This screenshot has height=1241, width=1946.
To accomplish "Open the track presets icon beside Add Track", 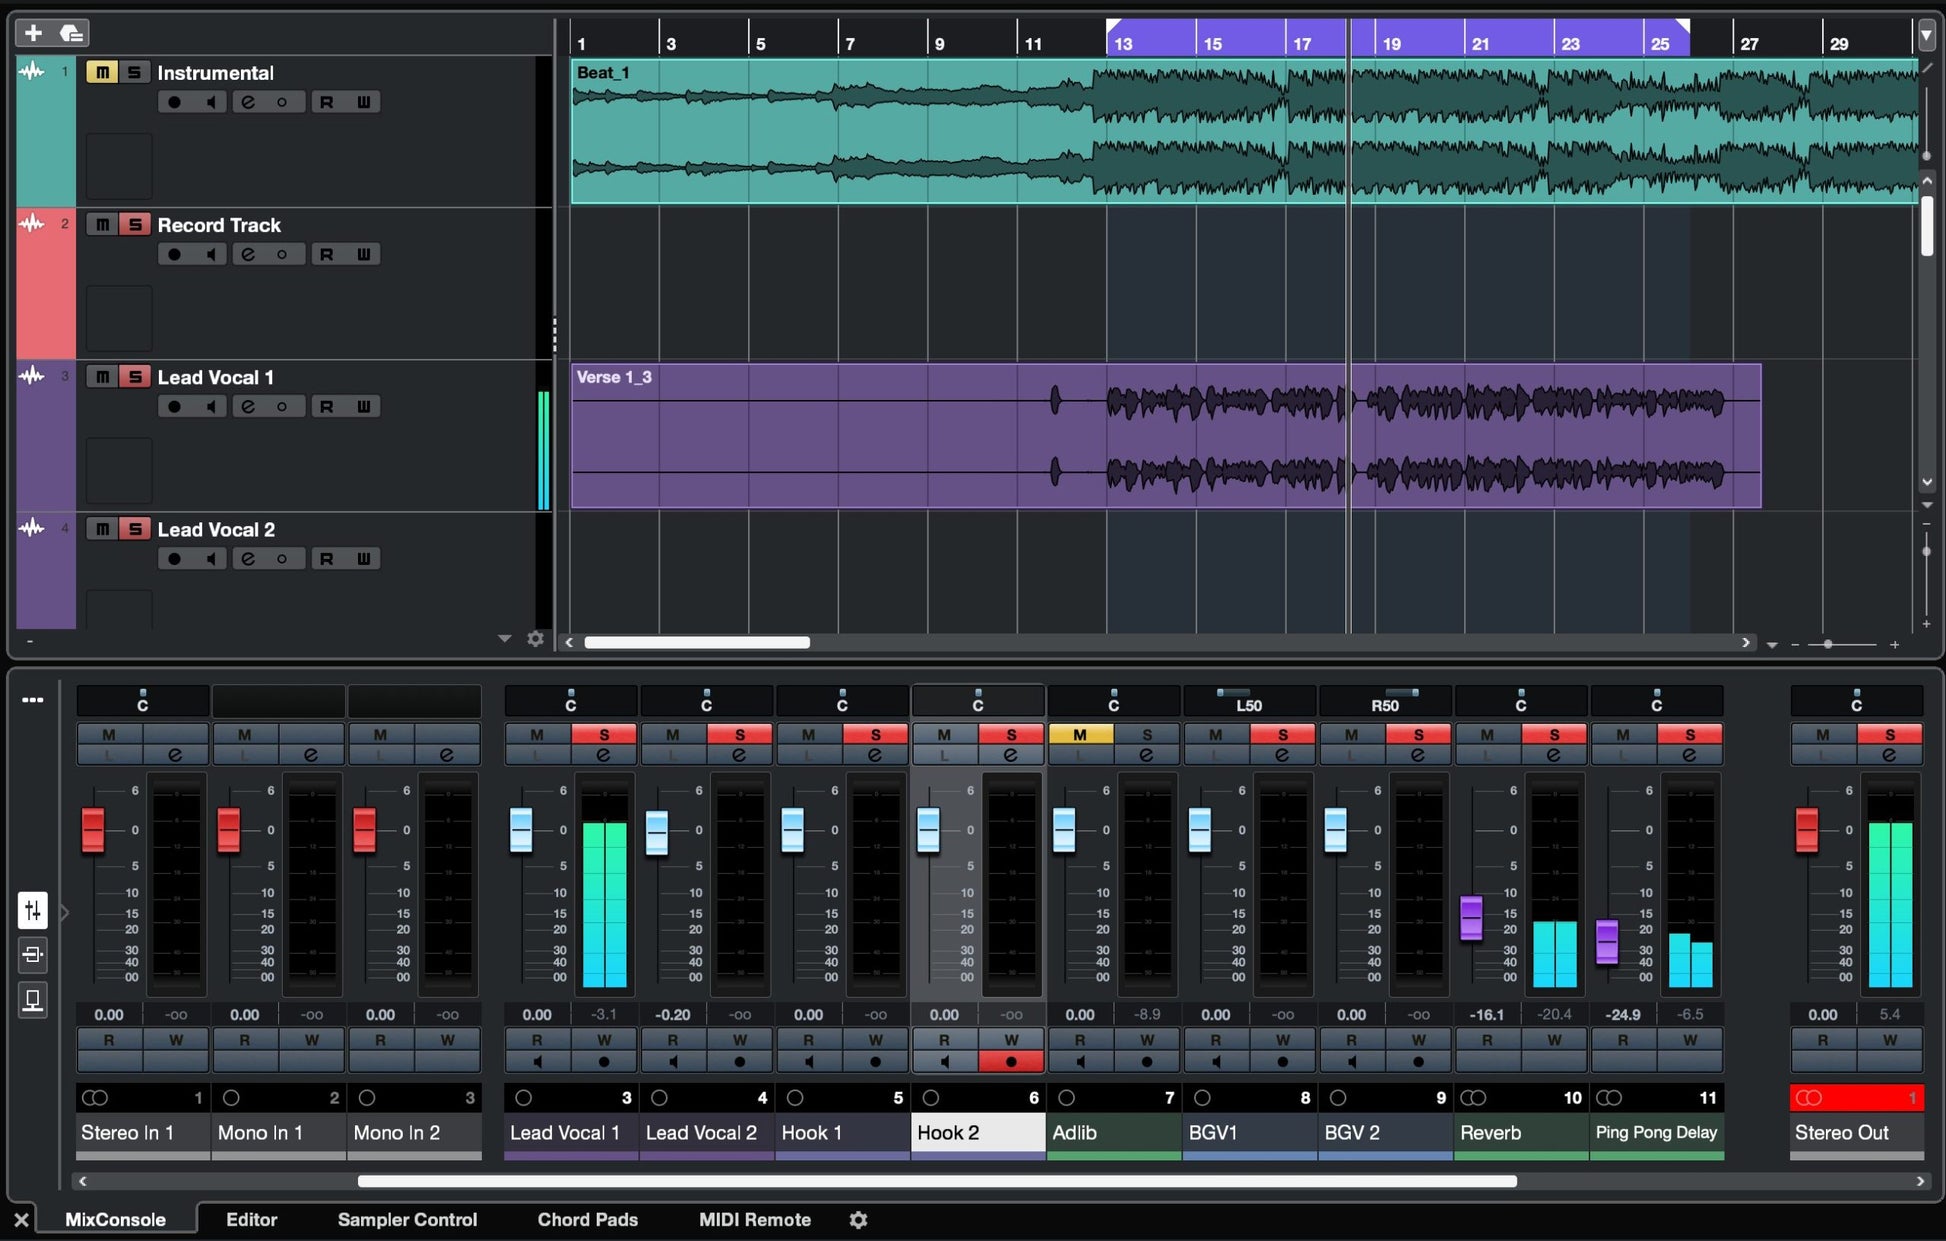I will [71, 33].
